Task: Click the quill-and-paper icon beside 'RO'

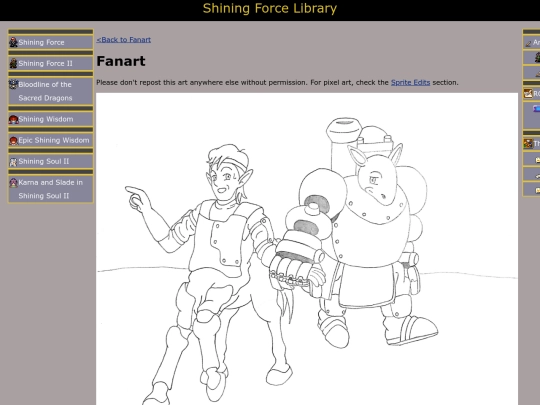Action: pos(528,93)
